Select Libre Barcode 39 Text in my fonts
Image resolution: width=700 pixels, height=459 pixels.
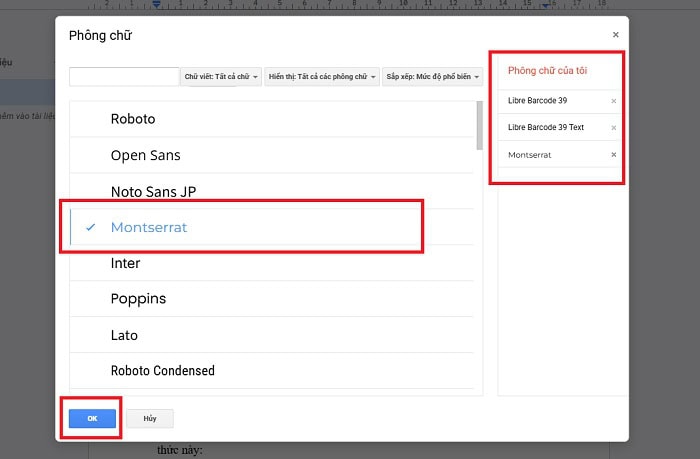546,128
